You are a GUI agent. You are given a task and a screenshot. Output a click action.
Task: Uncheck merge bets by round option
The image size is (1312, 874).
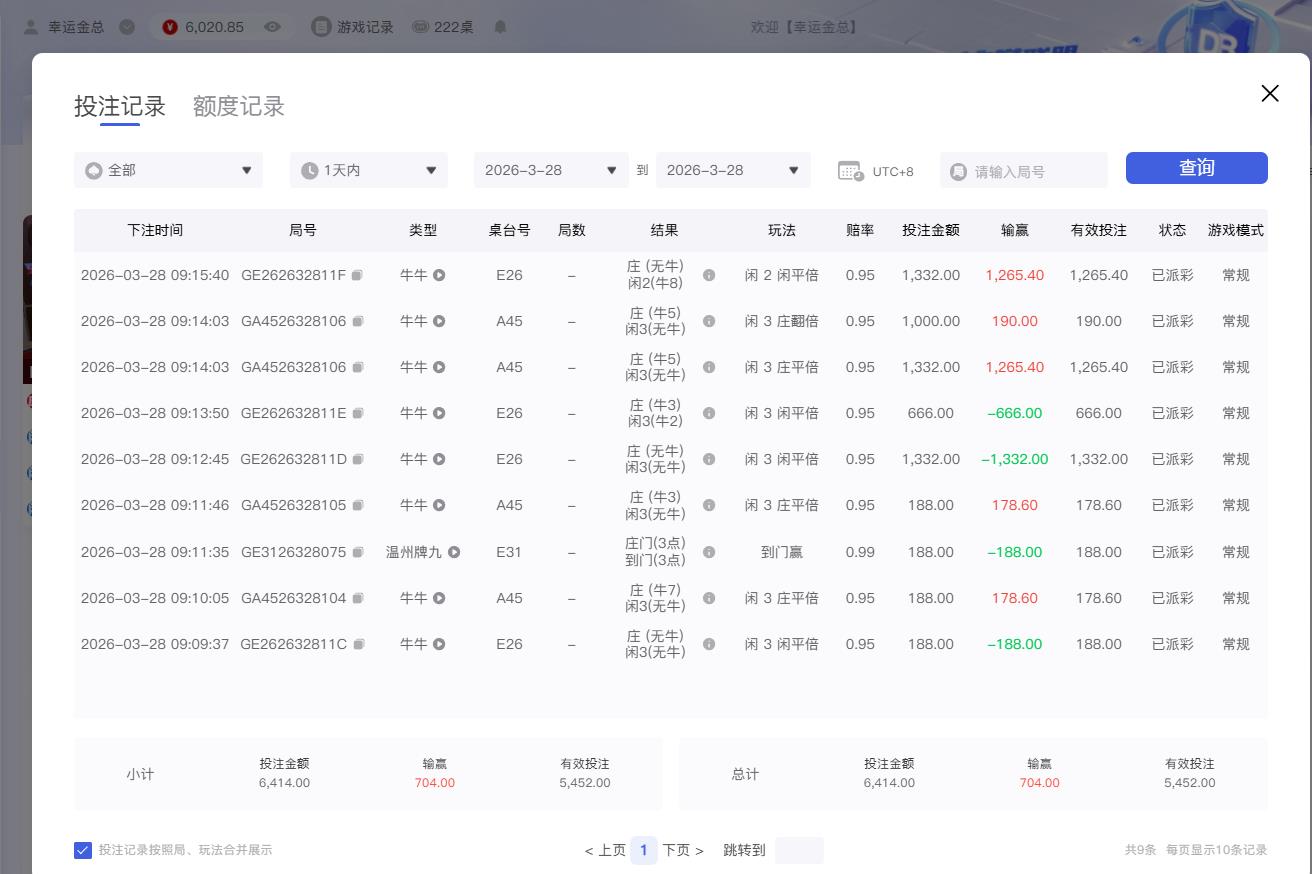(83, 850)
